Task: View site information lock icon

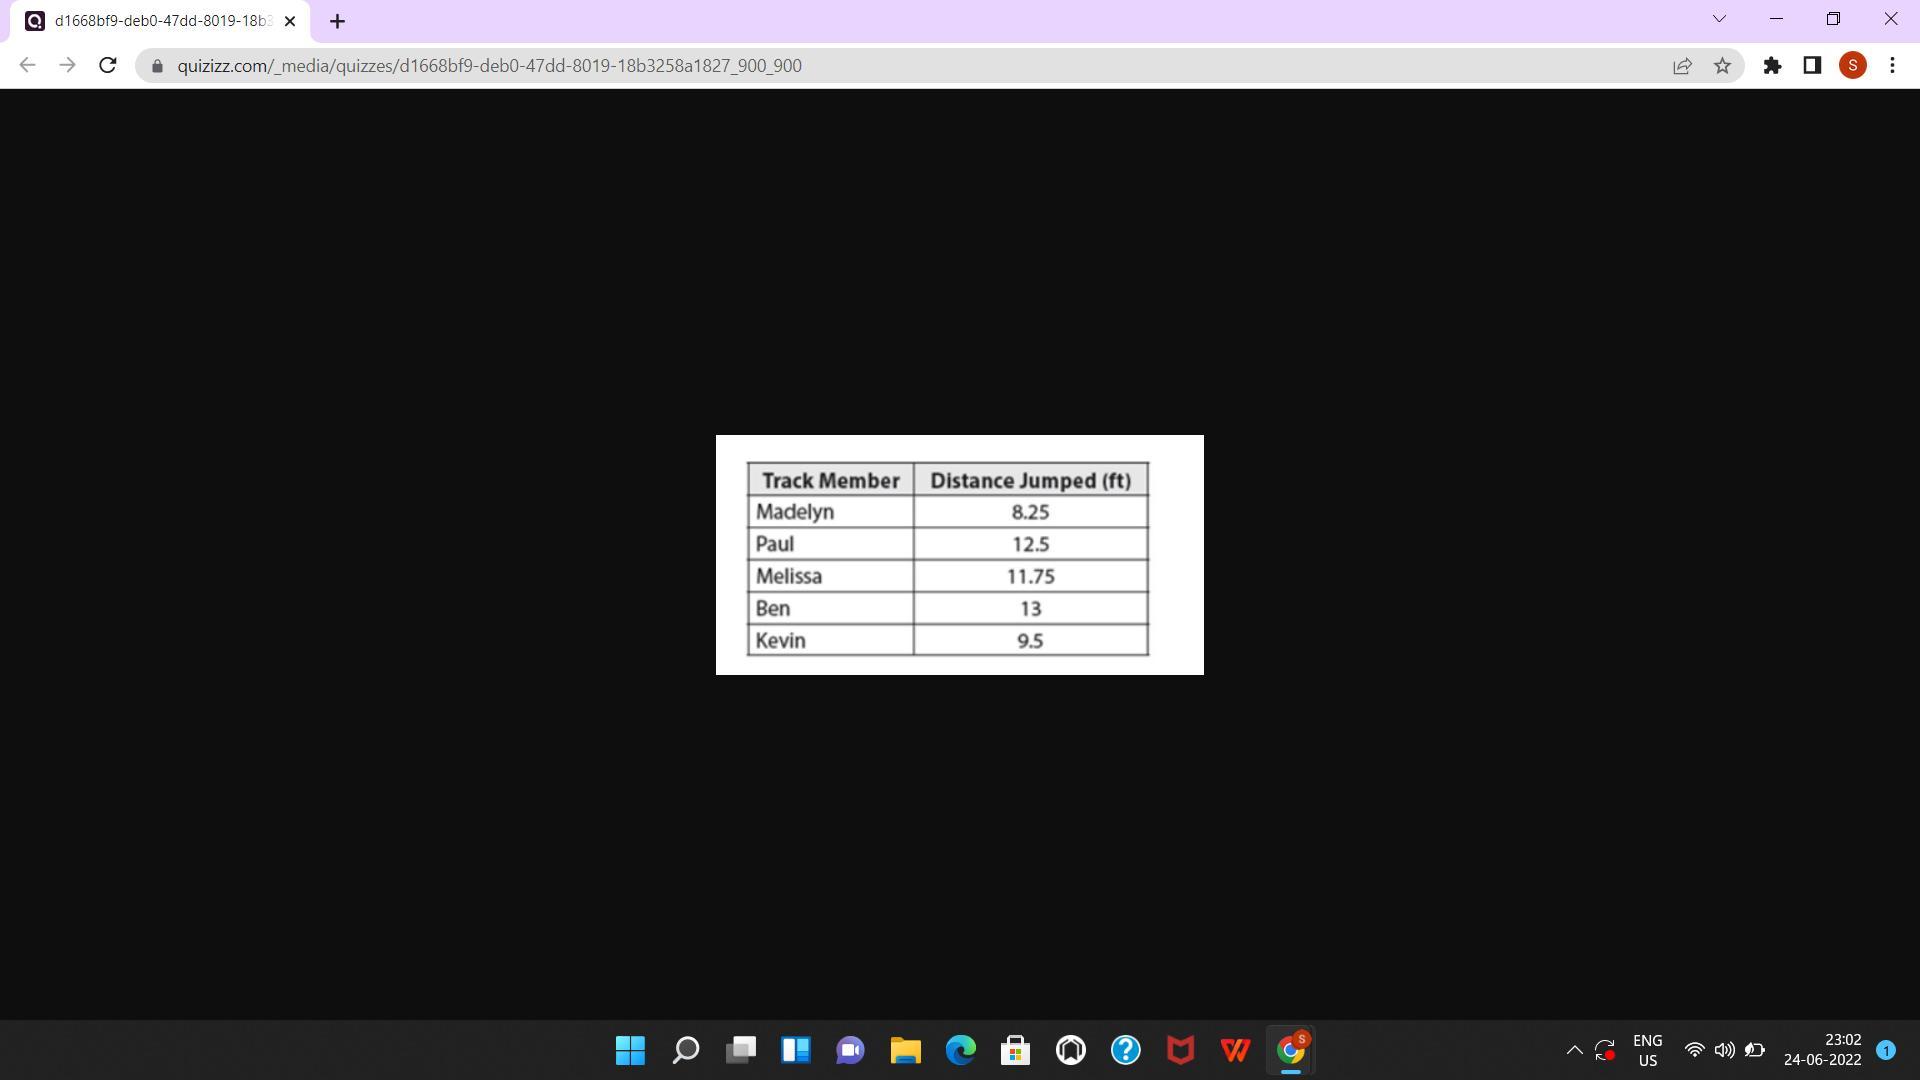Action: point(157,66)
